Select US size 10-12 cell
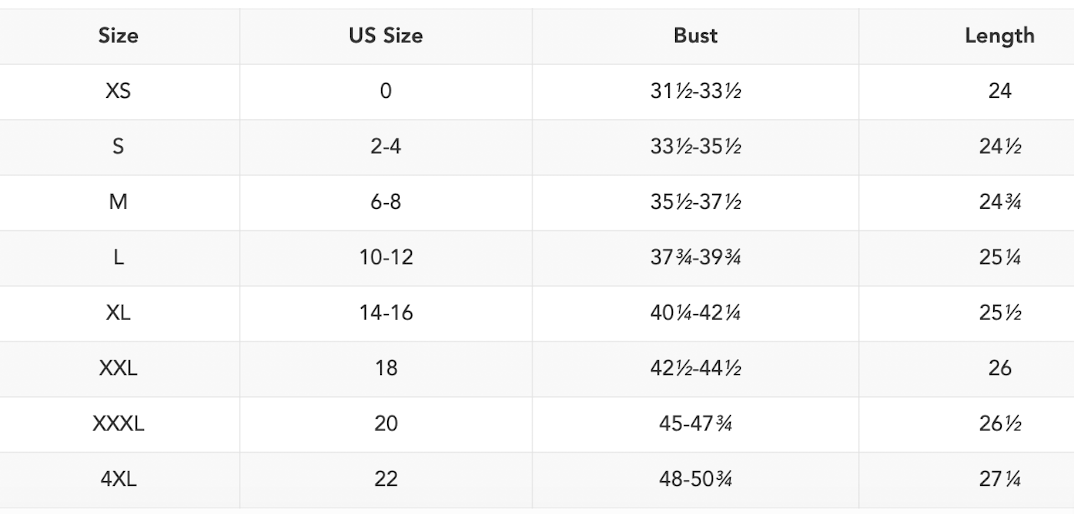The width and height of the screenshot is (1074, 514). pyautogui.click(x=385, y=258)
